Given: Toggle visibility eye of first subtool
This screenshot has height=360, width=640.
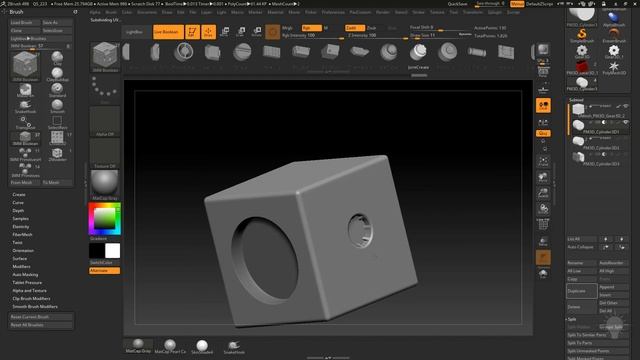Looking at the screenshot, I should [625, 106].
